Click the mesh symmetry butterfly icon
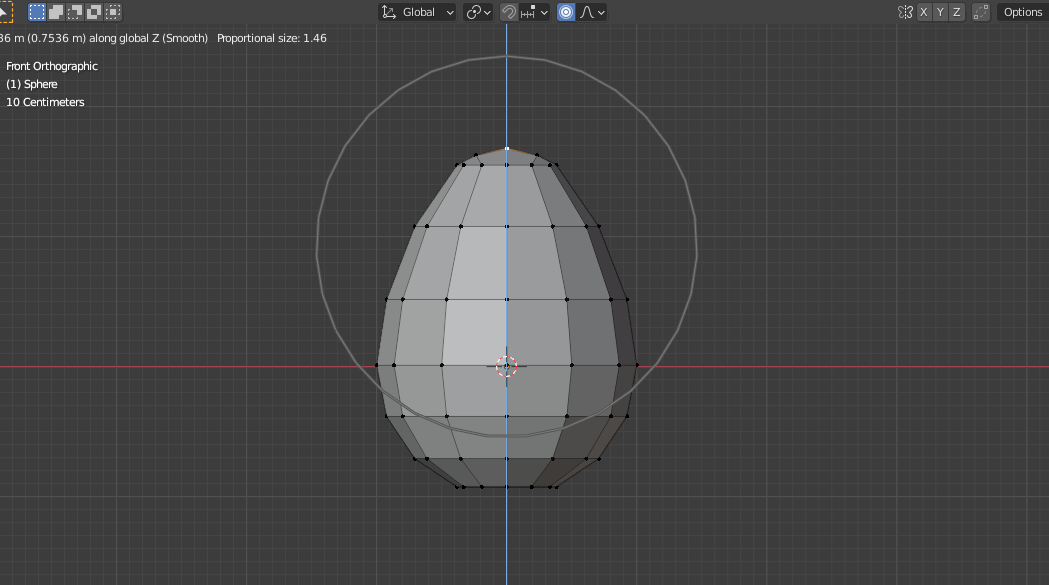The height and width of the screenshot is (585, 1049). coord(905,12)
